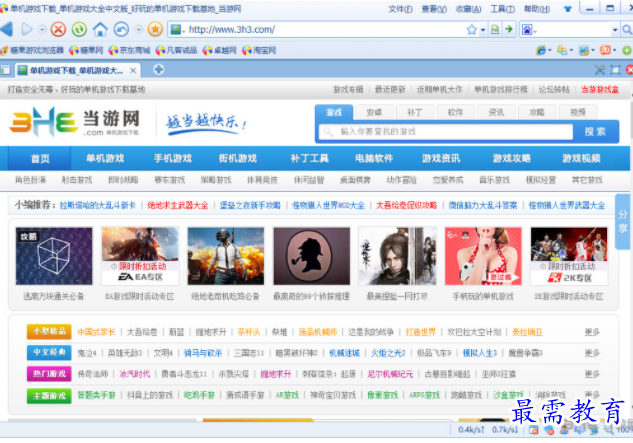The image size is (633, 443).
Task: Open the 角色扮演 category link
Action: pyautogui.click(x=30, y=180)
